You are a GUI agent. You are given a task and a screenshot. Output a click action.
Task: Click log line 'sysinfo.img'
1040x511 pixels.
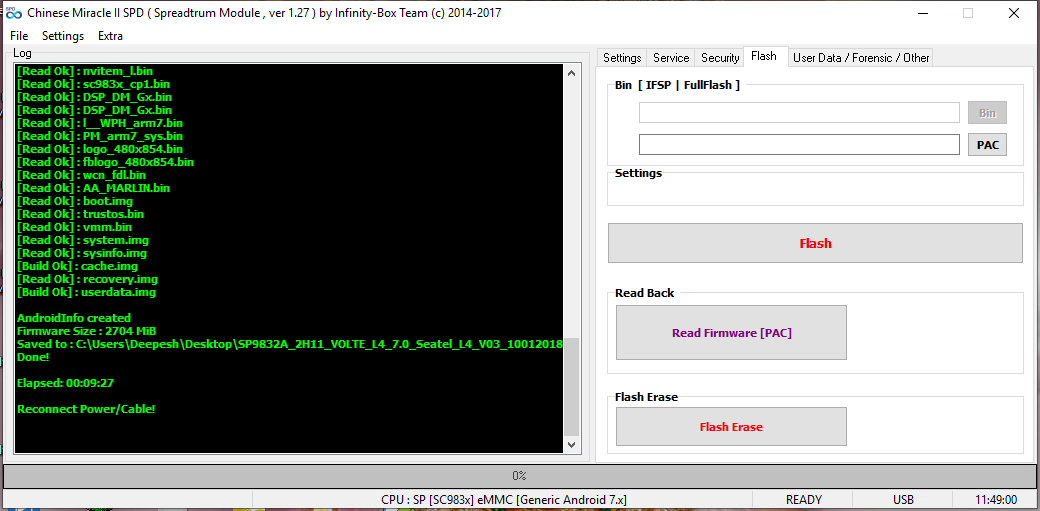pos(82,253)
